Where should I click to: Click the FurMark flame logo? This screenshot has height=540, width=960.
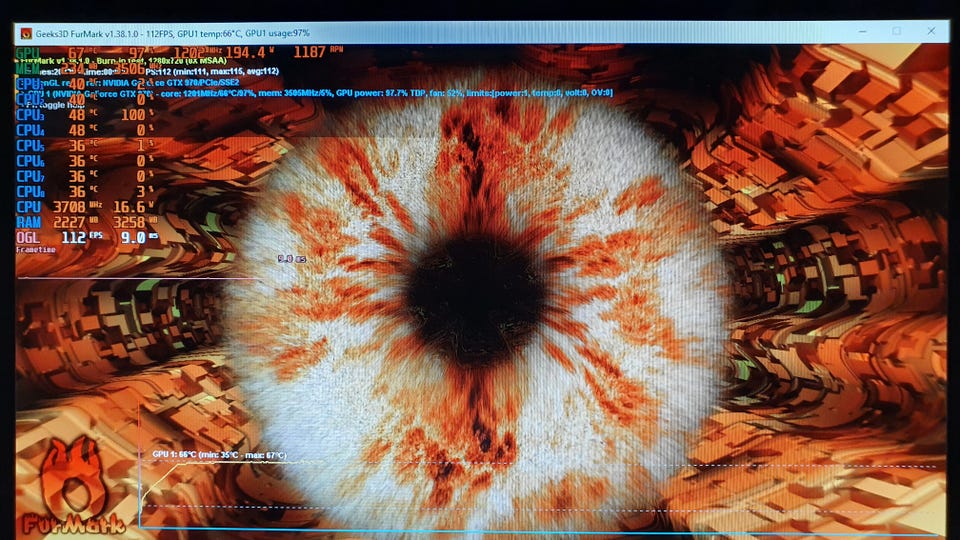coord(73,486)
